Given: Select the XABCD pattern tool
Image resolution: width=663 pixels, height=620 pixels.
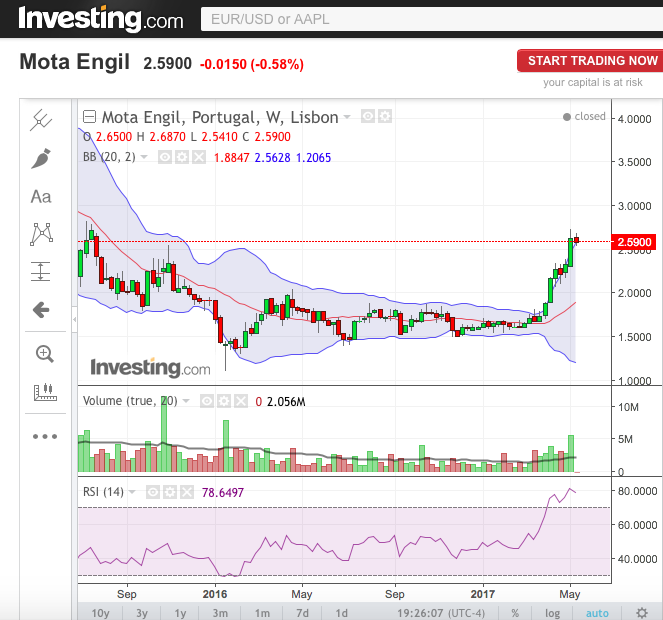Looking at the screenshot, I should 41,234.
